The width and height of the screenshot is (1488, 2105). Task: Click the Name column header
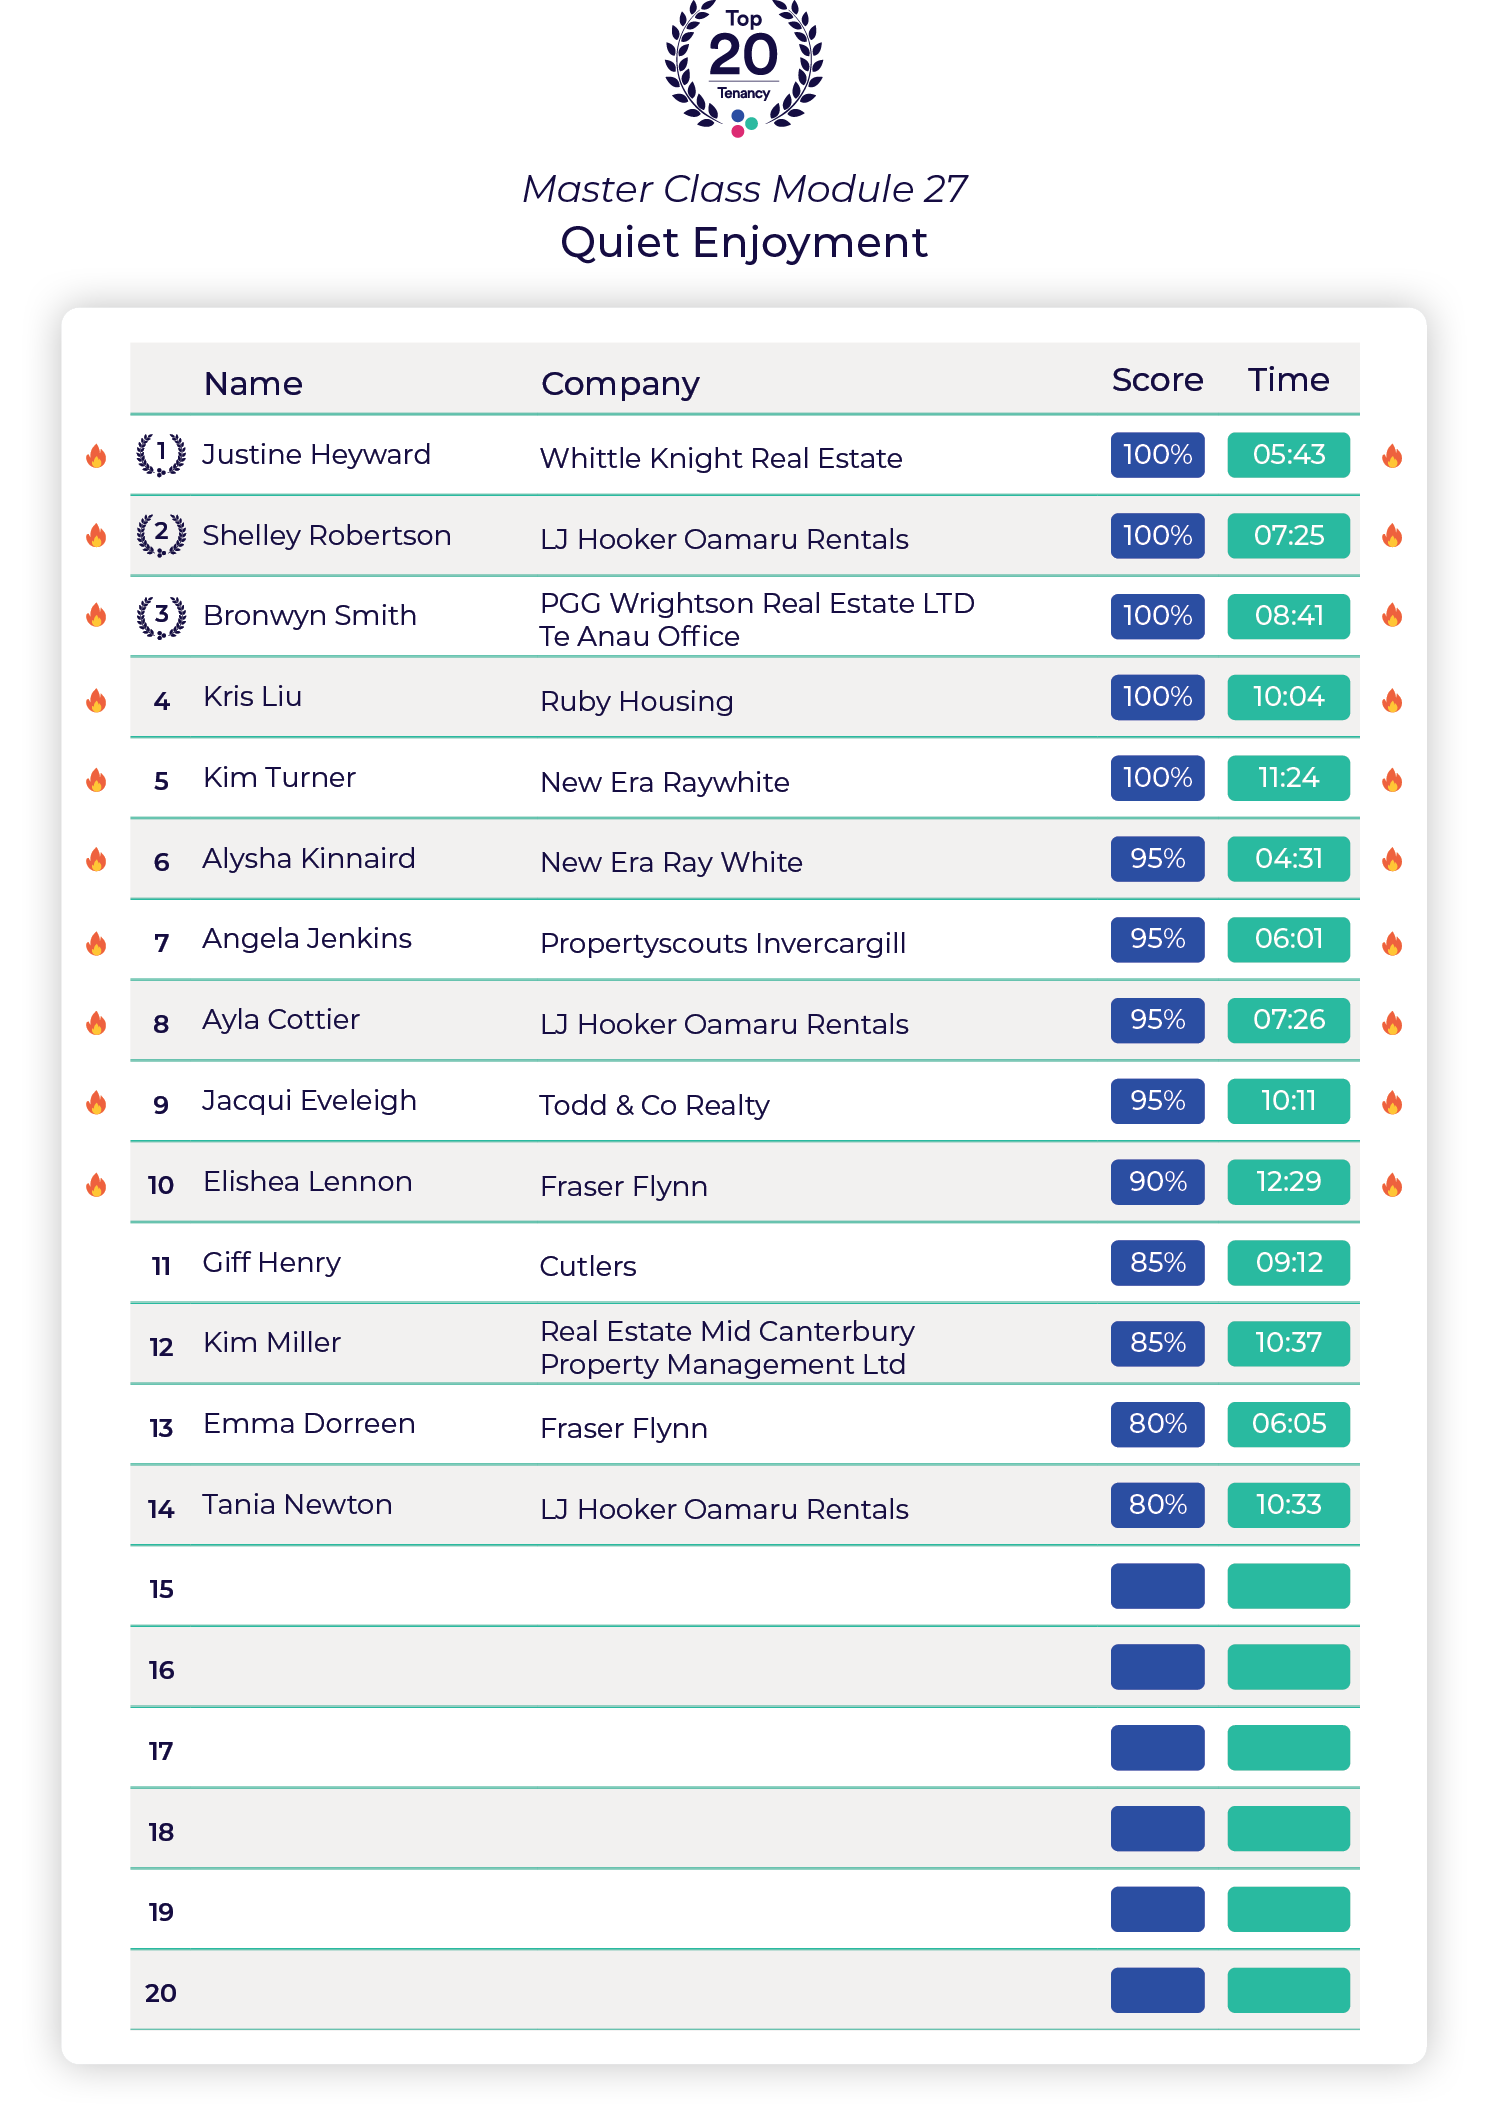[253, 383]
